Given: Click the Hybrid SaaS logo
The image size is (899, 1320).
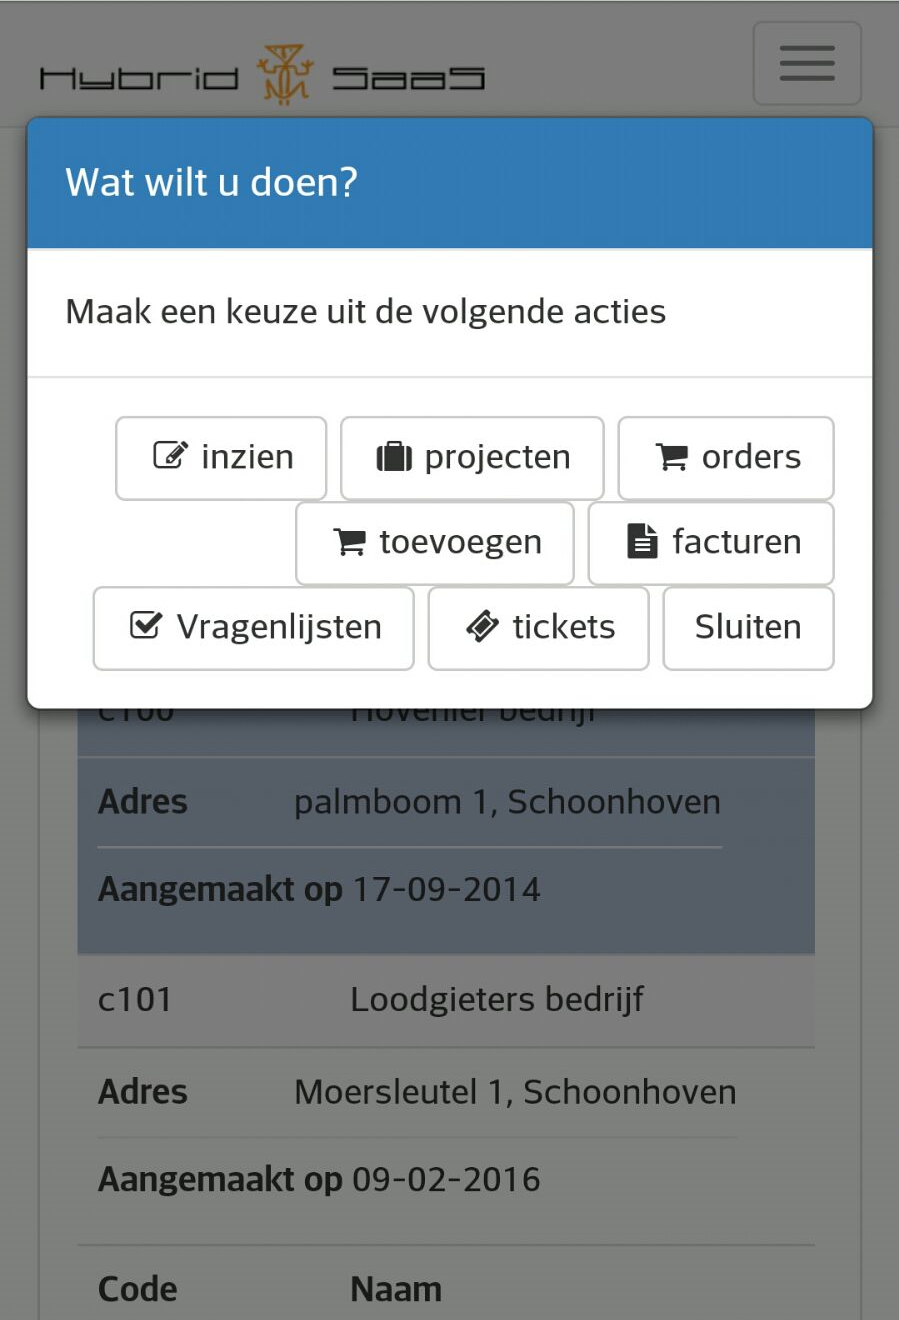Looking at the screenshot, I should [262, 76].
